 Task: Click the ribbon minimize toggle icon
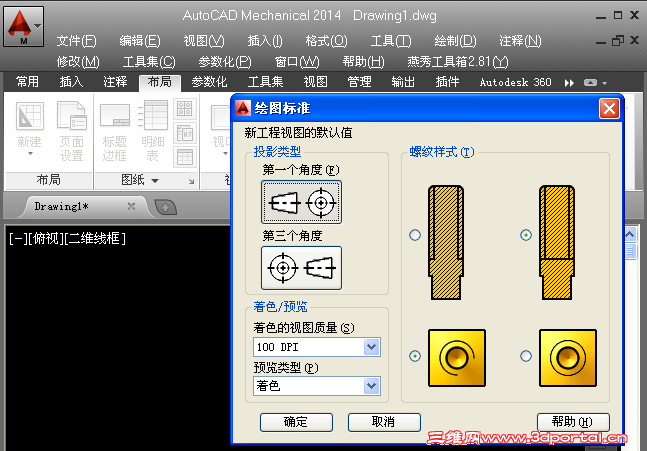pos(590,83)
